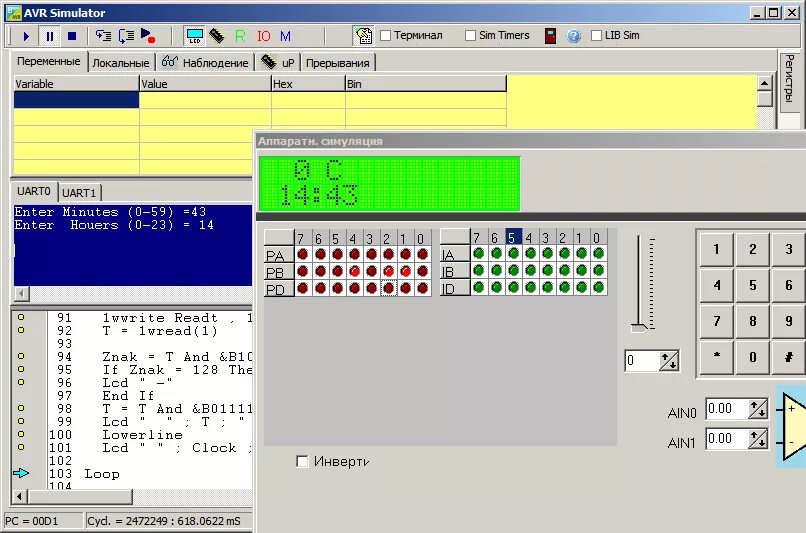Enable the LIB Sim checkbox

pos(596,35)
